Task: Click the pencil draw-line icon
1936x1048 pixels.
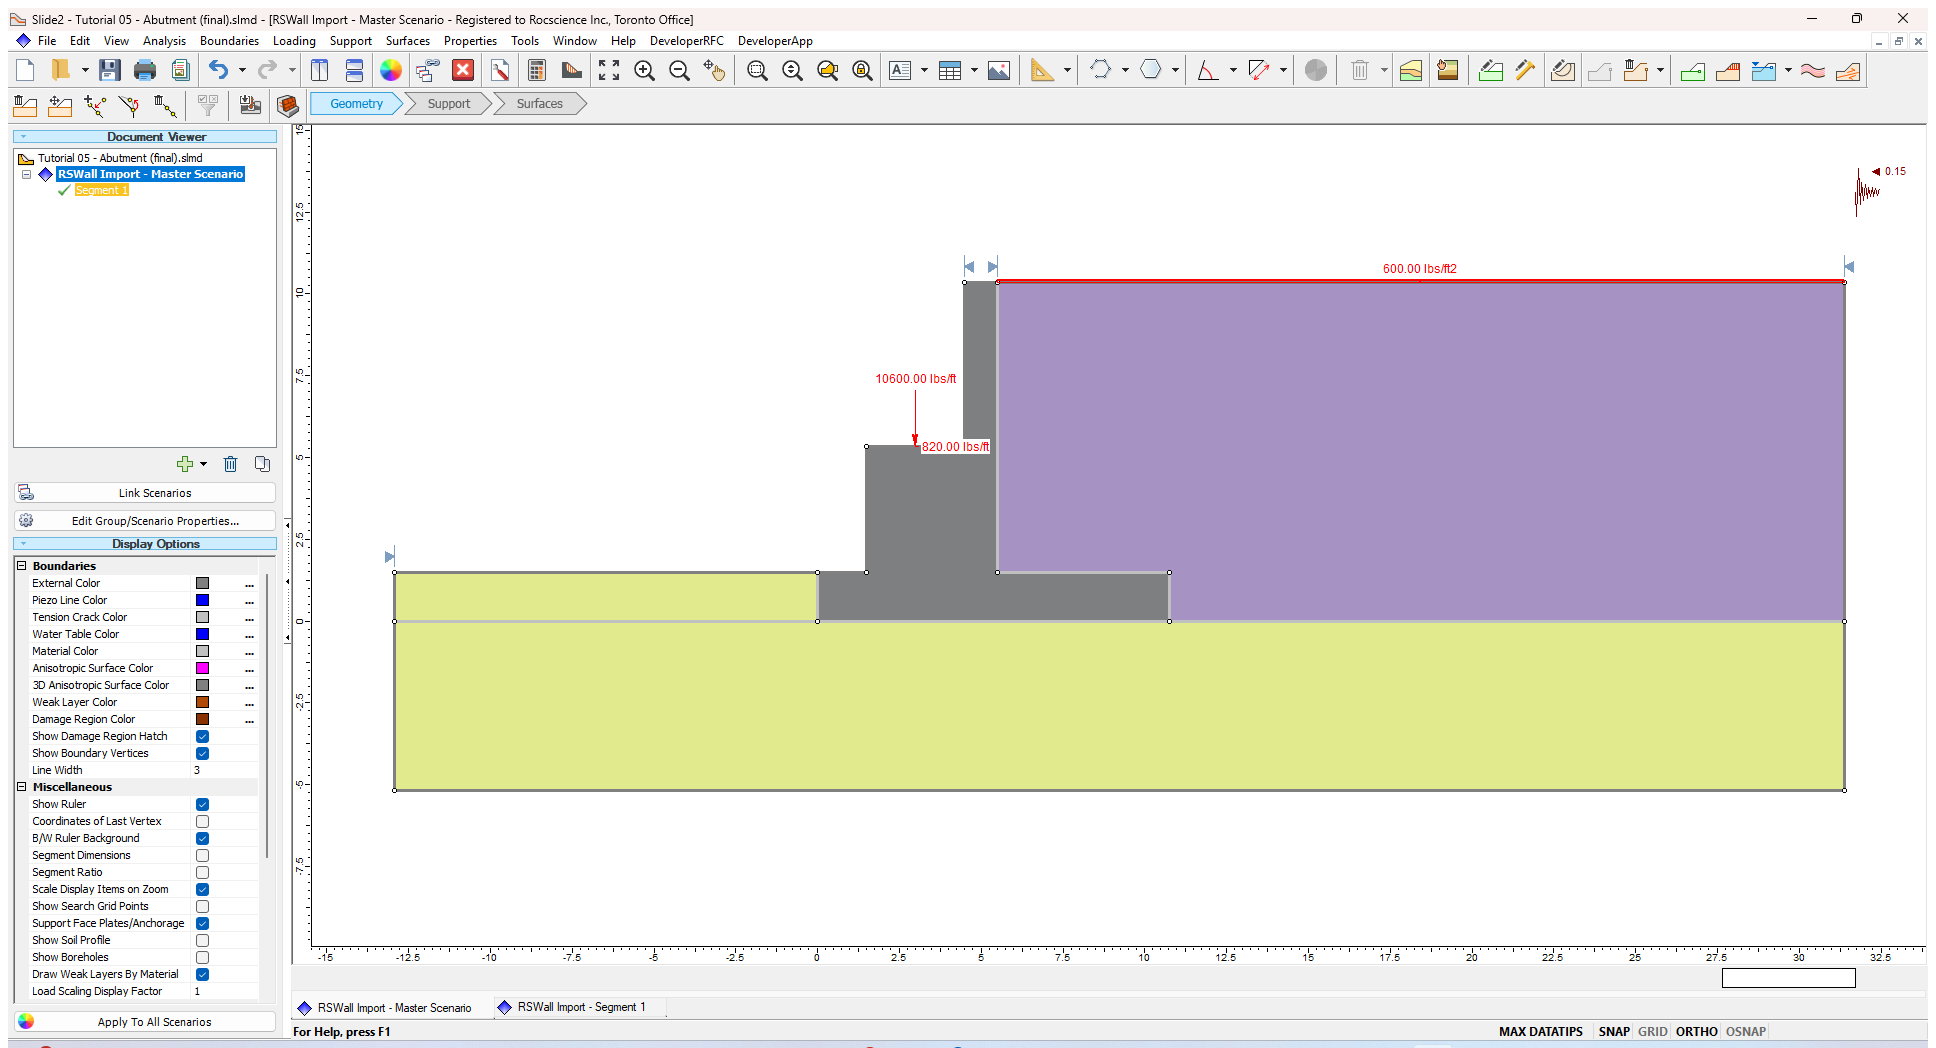Action: click(1525, 70)
